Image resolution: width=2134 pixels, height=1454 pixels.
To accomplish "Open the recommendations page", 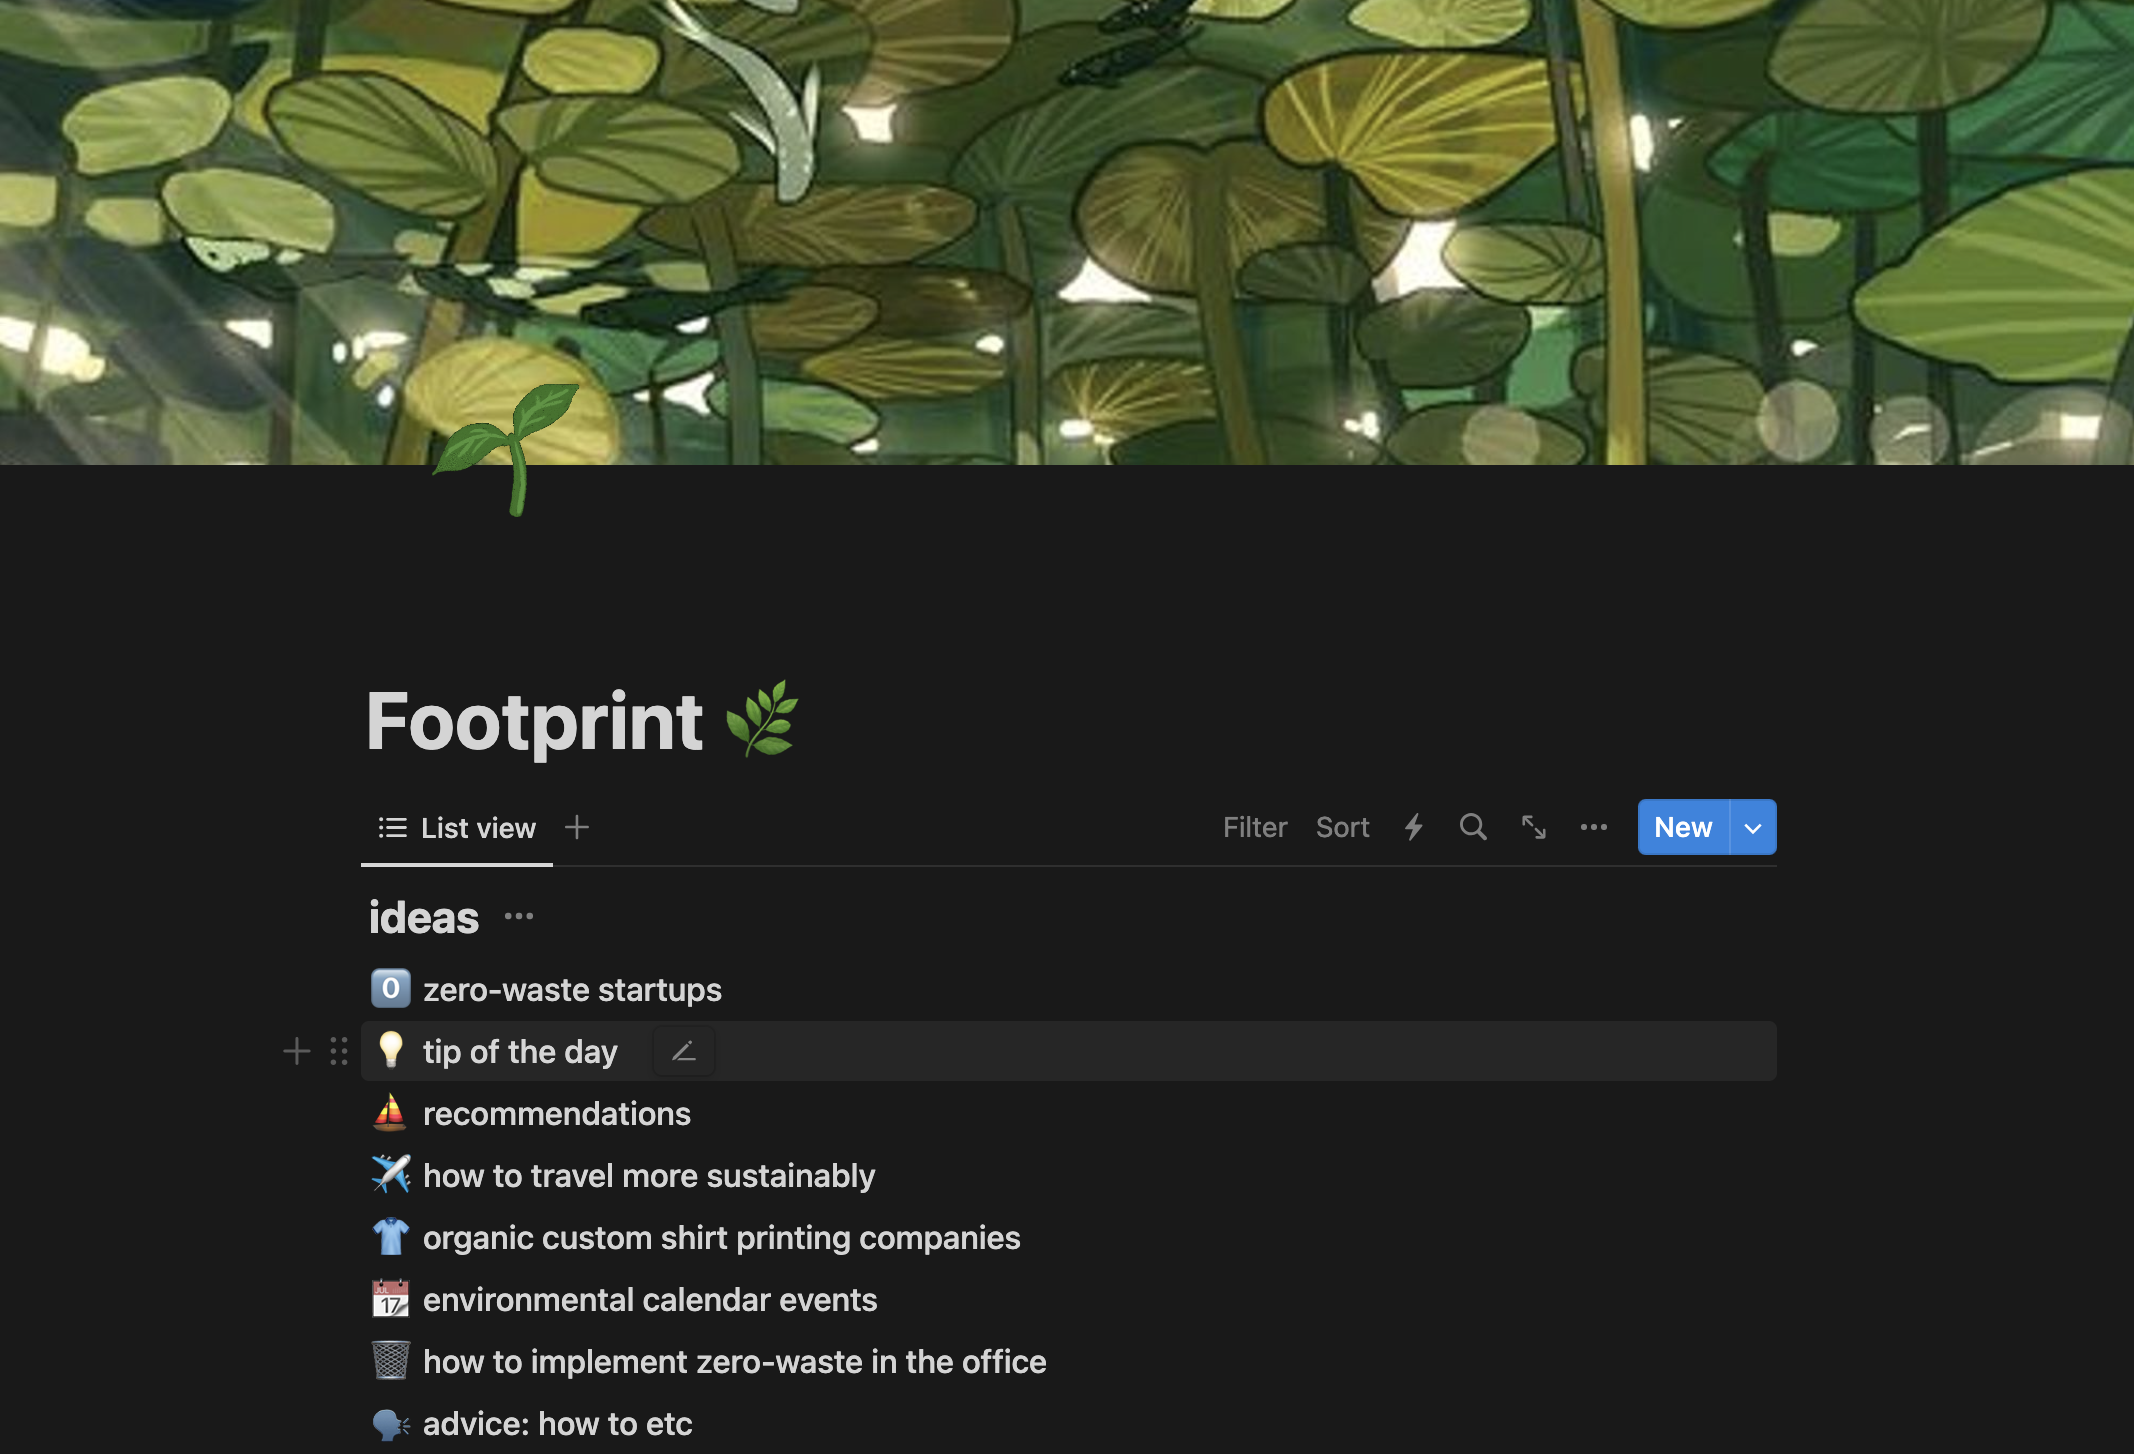I will 556,1114.
